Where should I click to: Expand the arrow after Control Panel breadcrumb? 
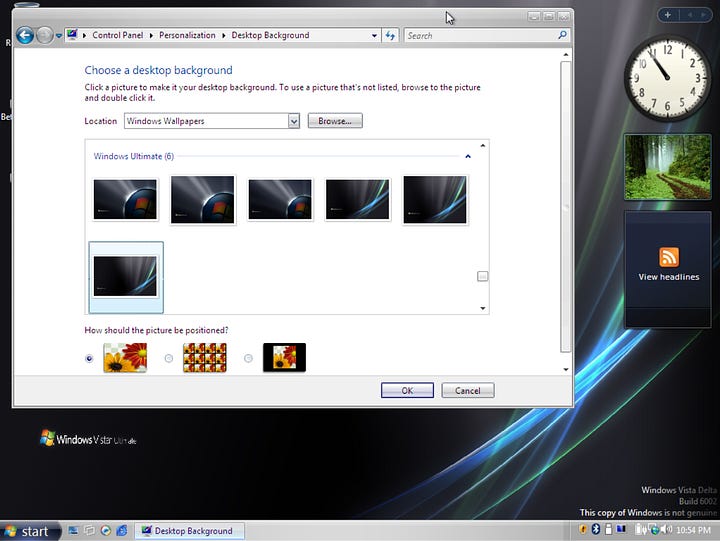pos(151,35)
